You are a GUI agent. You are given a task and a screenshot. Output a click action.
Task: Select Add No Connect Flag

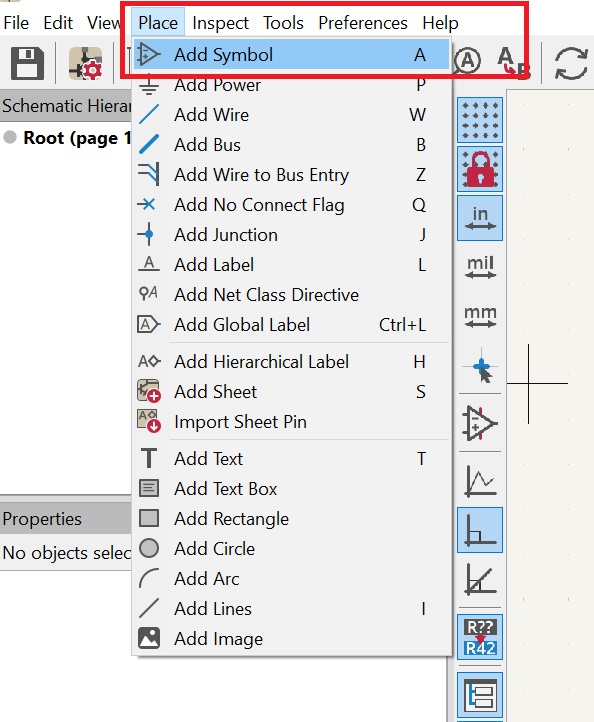(291, 204)
